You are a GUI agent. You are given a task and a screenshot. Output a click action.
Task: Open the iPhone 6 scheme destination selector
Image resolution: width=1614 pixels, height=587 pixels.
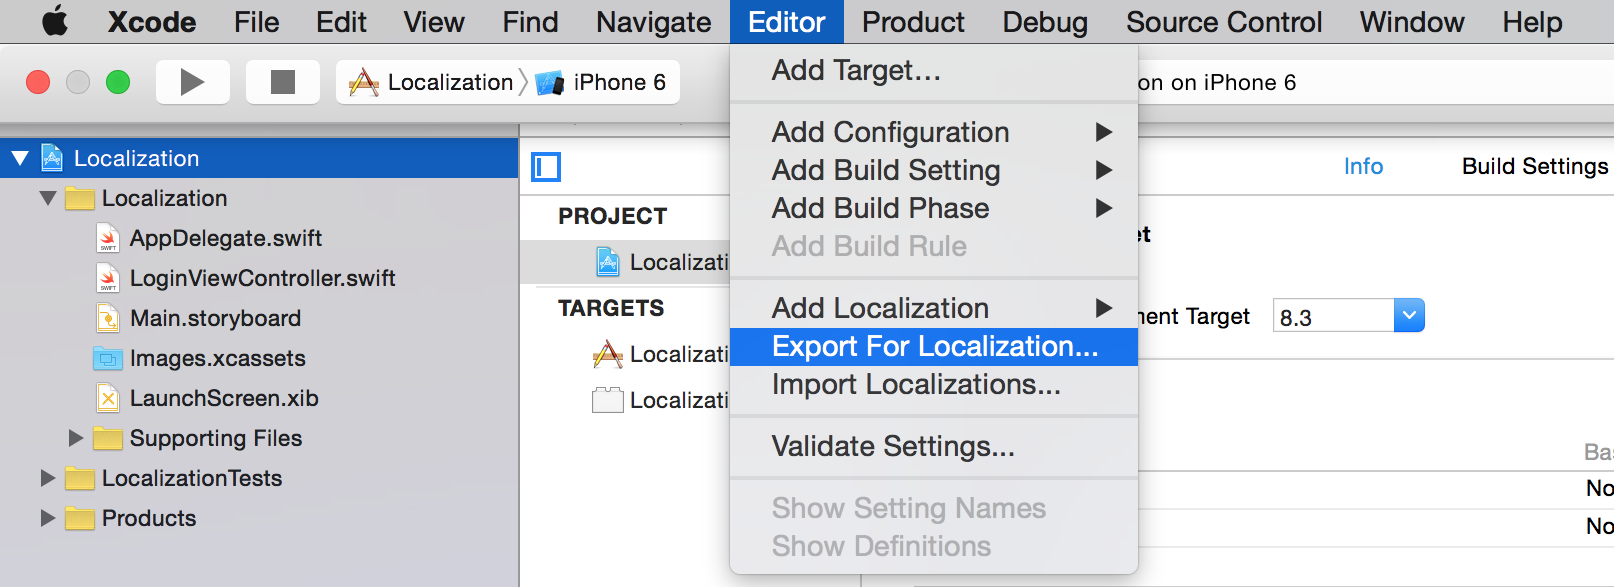click(599, 81)
